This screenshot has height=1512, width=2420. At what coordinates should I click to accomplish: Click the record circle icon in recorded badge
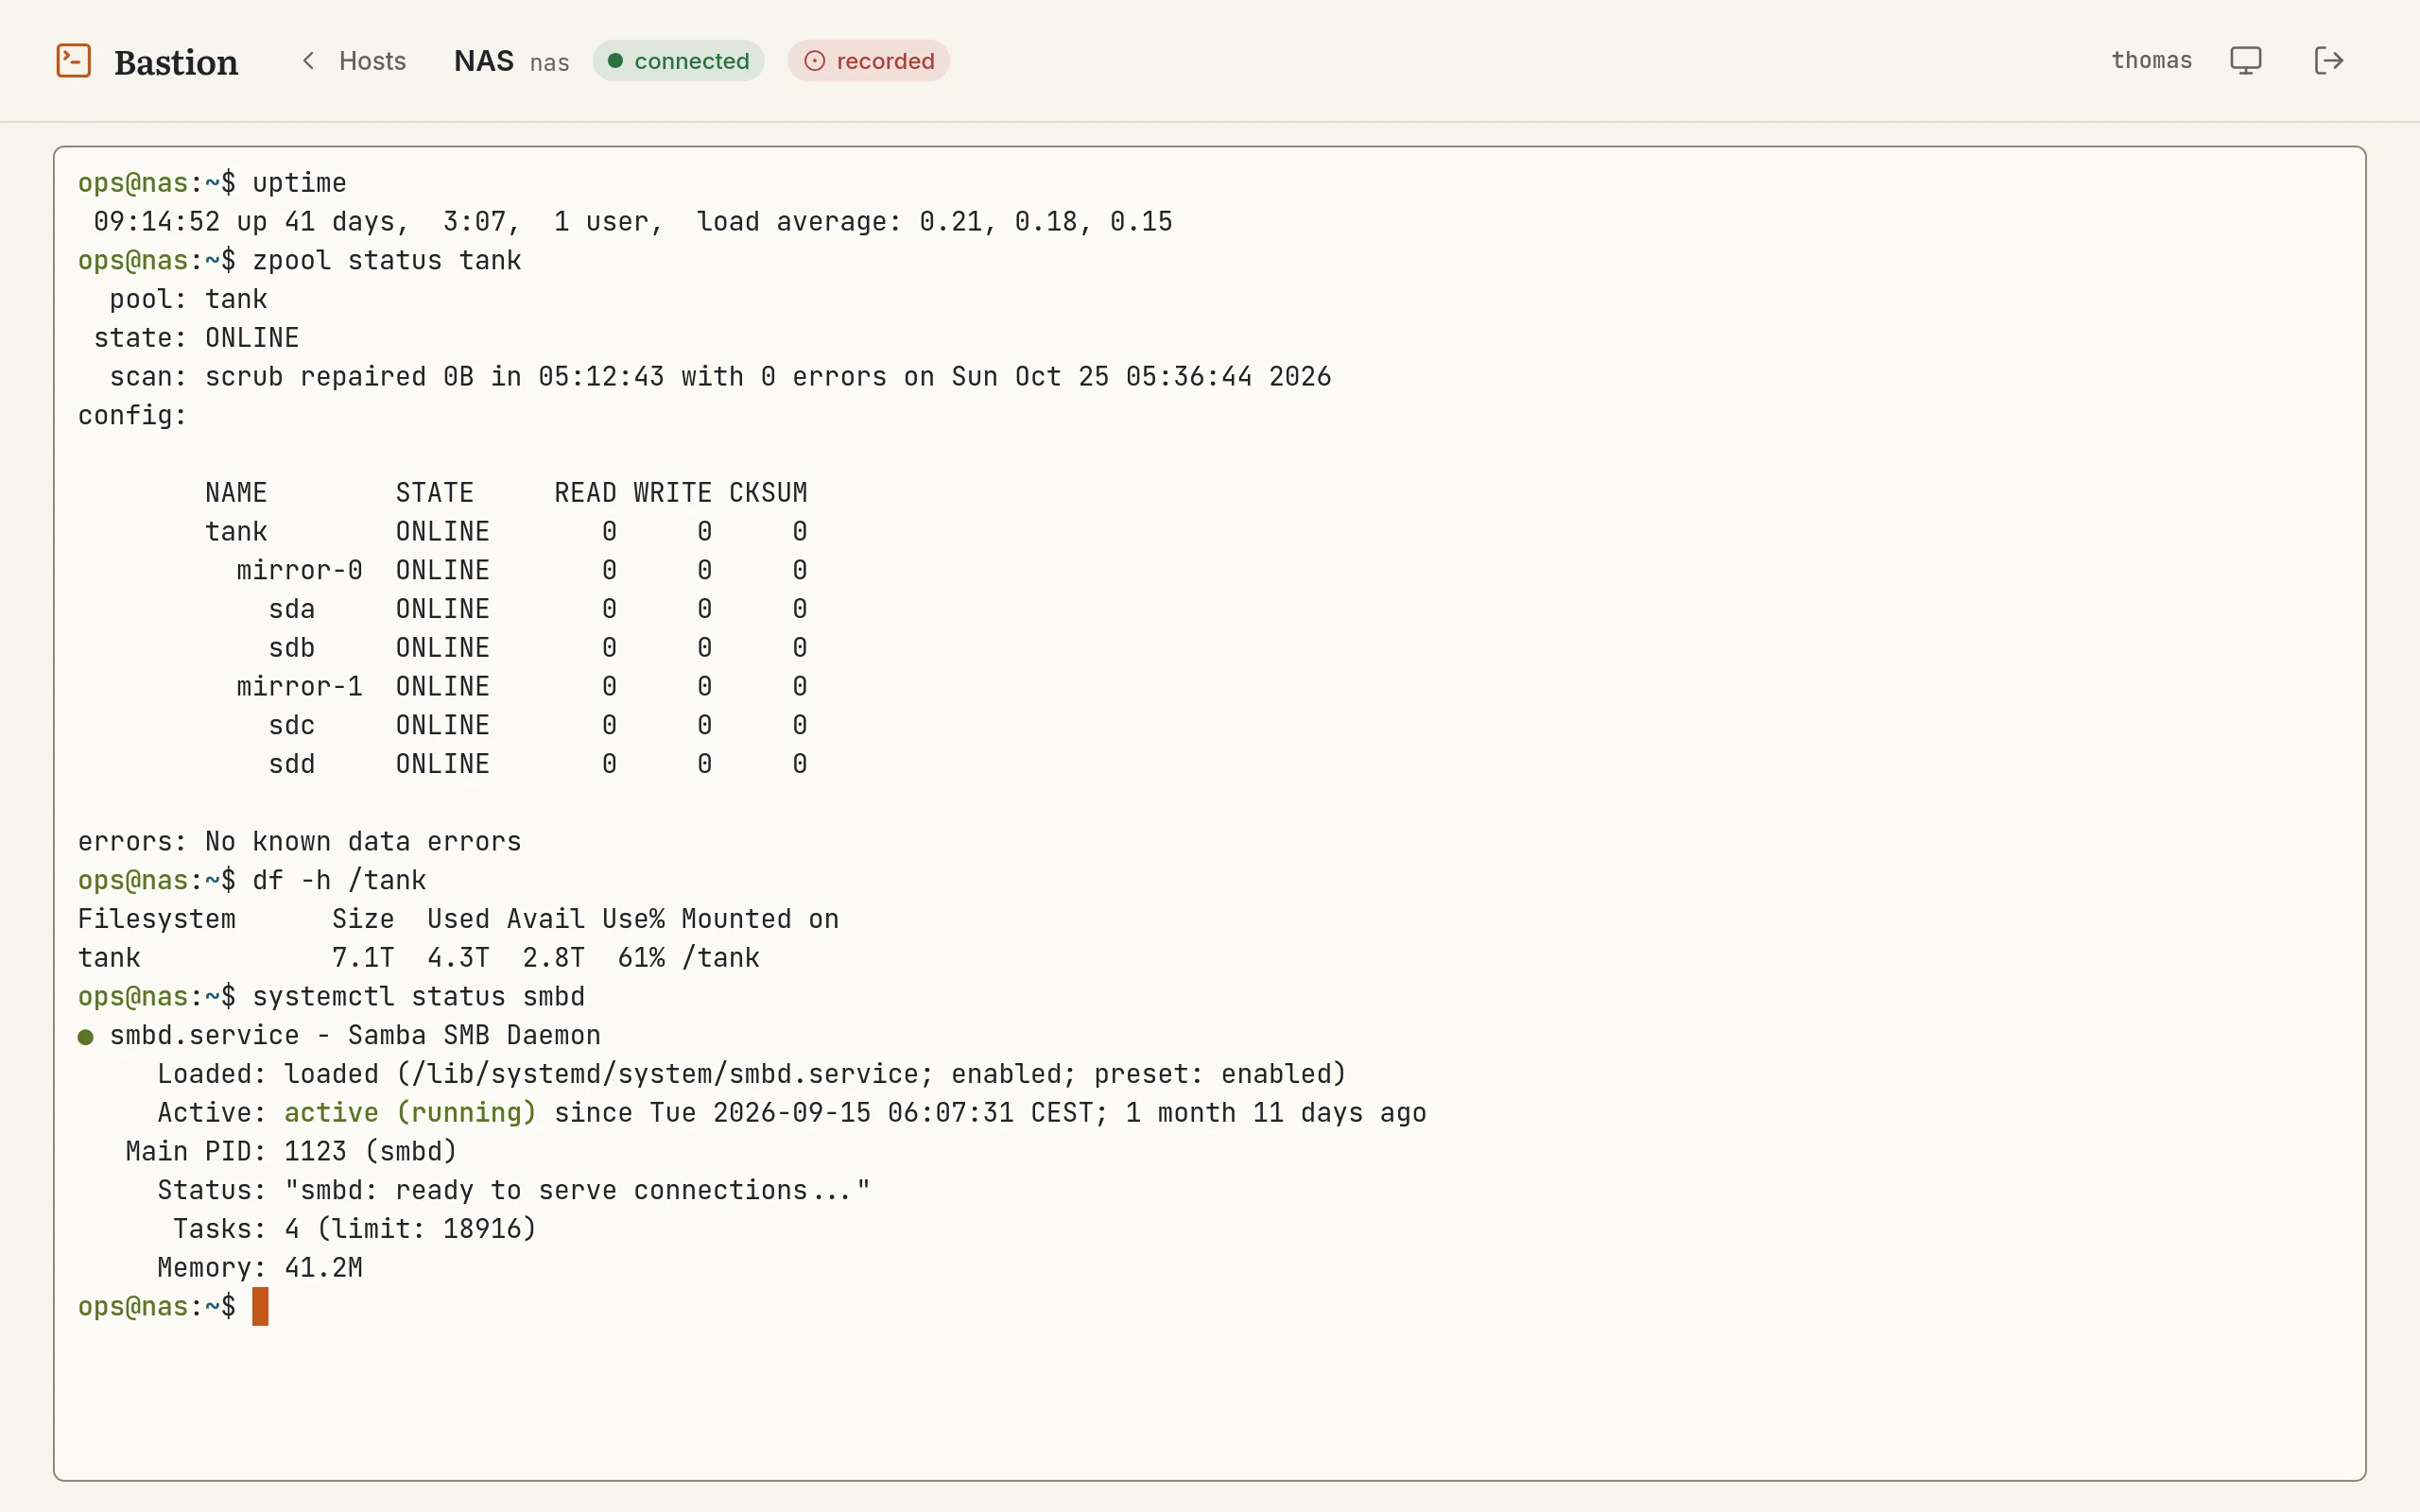[815, 61]
